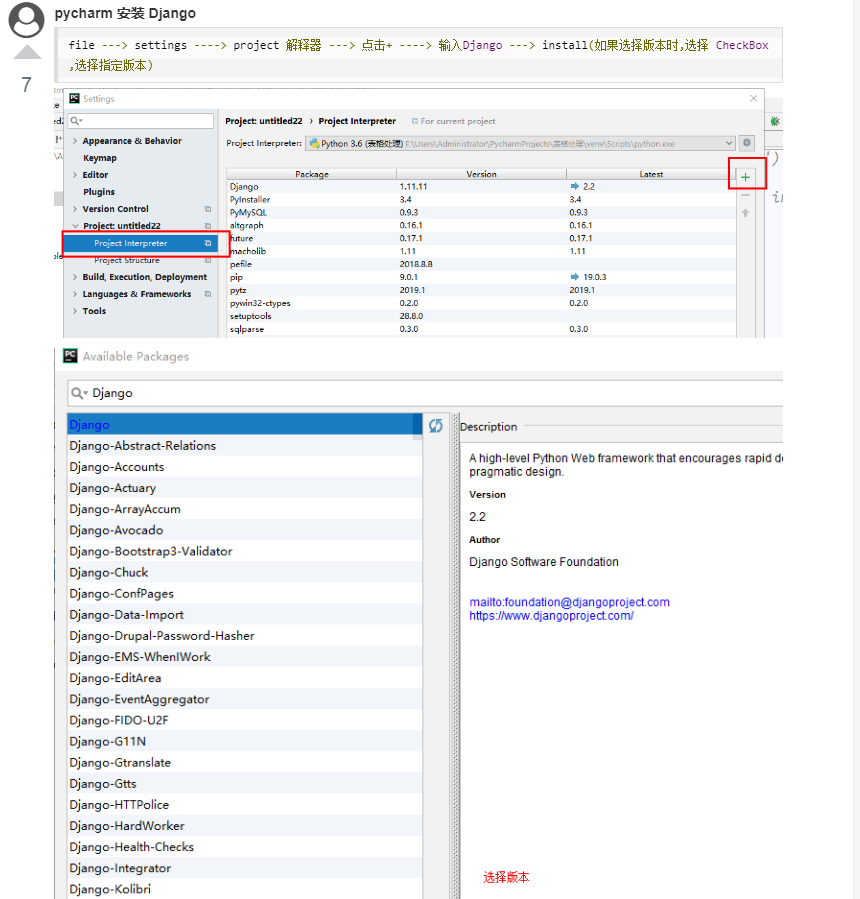Open the interpreter gear settings icon
This screenshot has width=860, height=899.
[x=746, y=143]
